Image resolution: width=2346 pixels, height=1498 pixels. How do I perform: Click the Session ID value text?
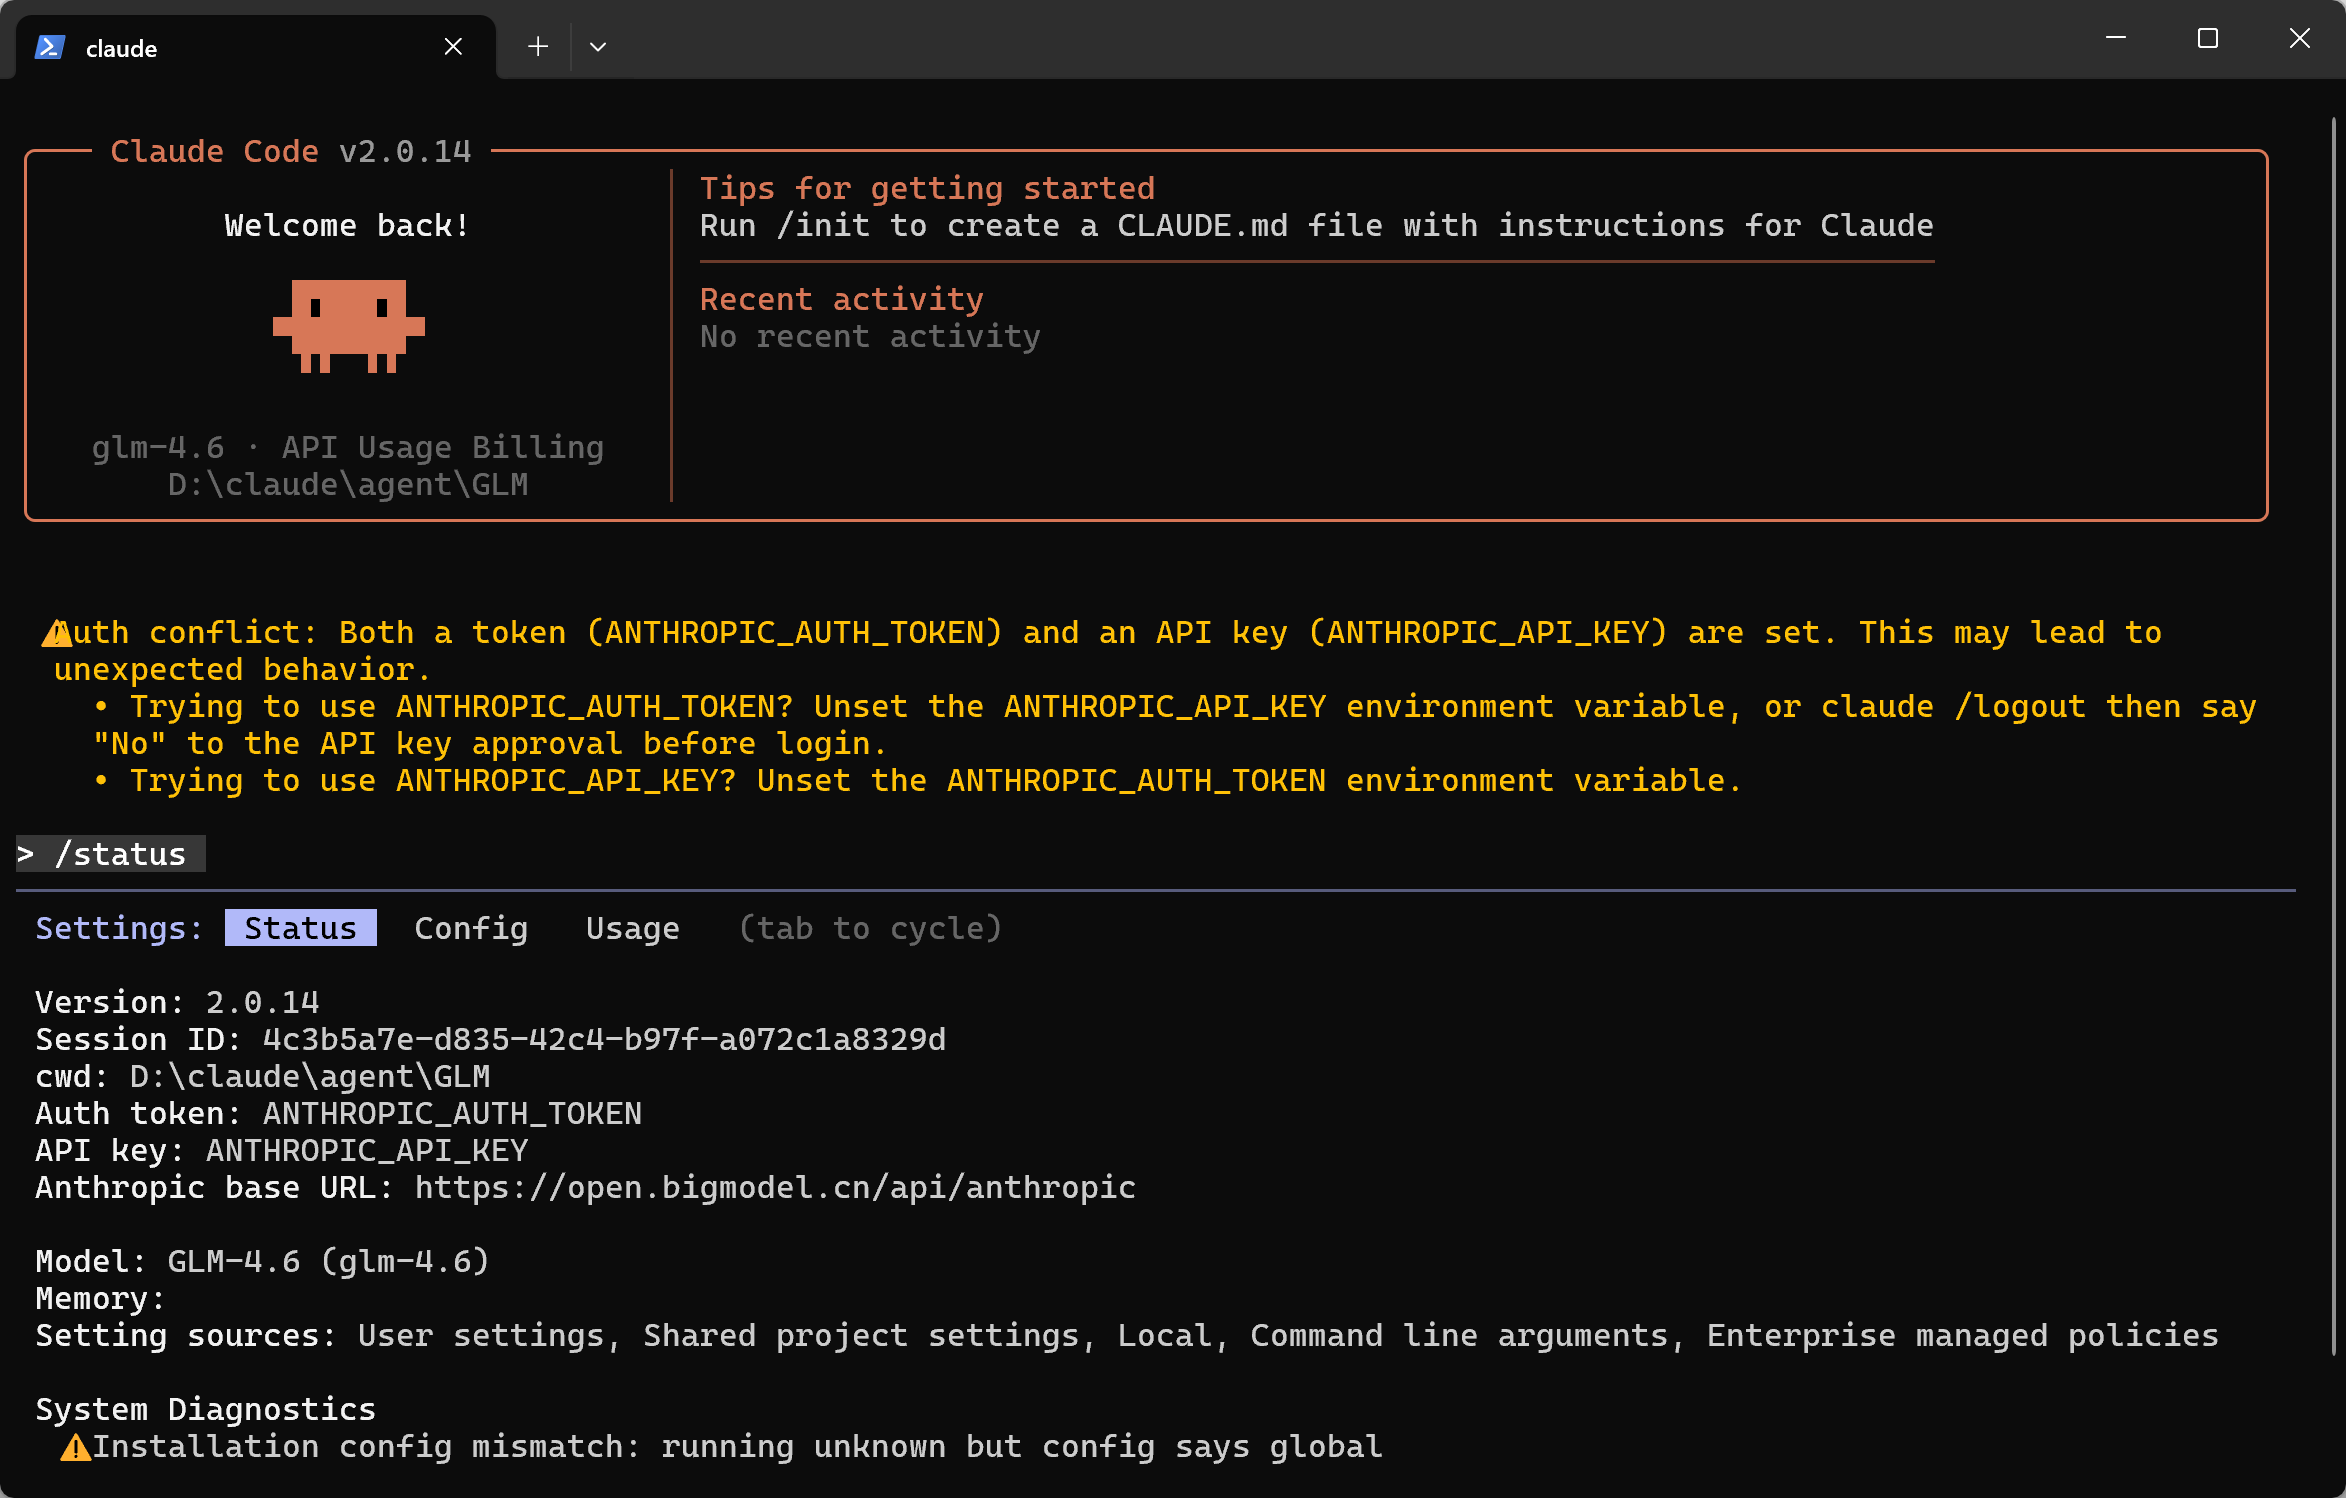click(604, 1039)
